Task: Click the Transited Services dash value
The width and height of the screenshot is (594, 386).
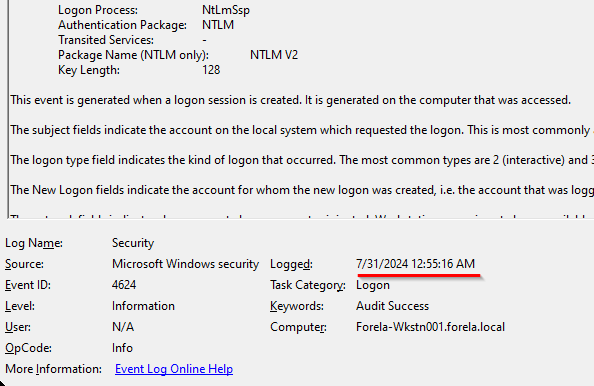Action: coord(204,40)
